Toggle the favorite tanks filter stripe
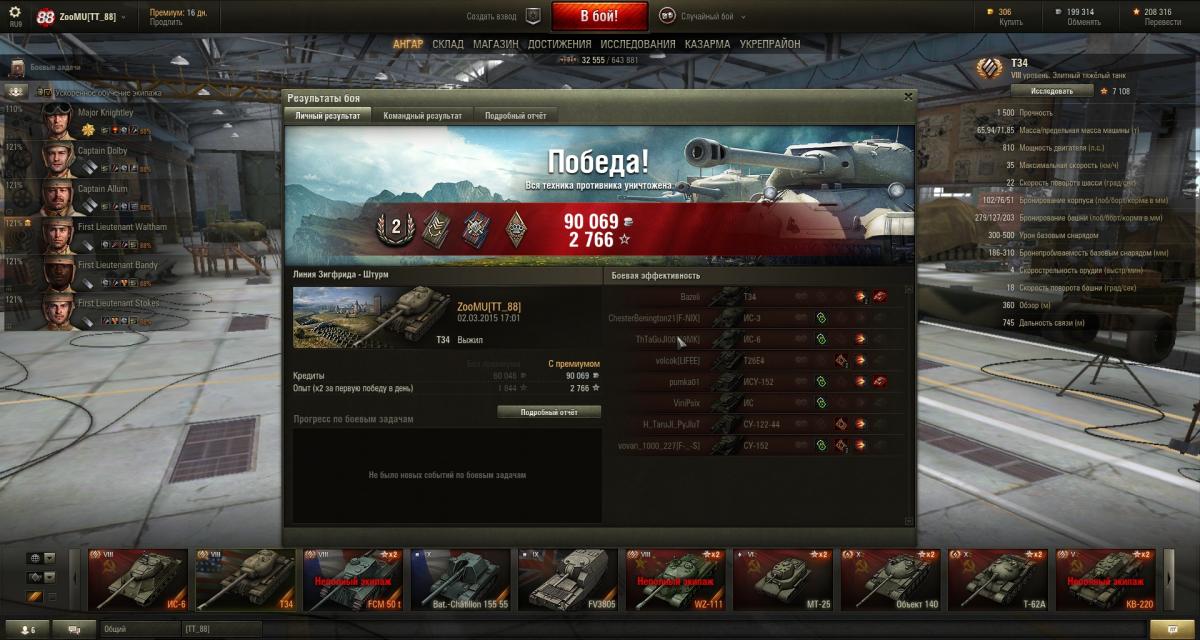This screenshot has width=1200, height=640. click(x=33, y=597)
